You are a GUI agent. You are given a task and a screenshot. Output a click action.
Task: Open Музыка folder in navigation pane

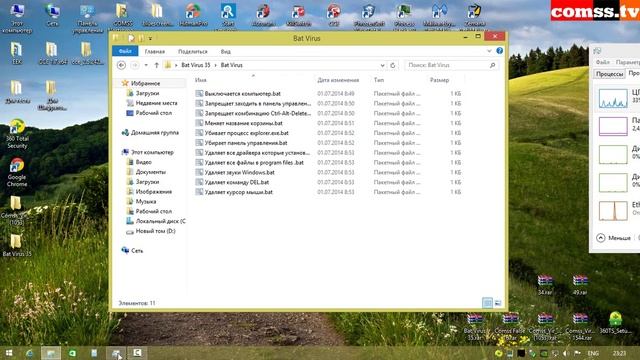click(x=146, y=201)
